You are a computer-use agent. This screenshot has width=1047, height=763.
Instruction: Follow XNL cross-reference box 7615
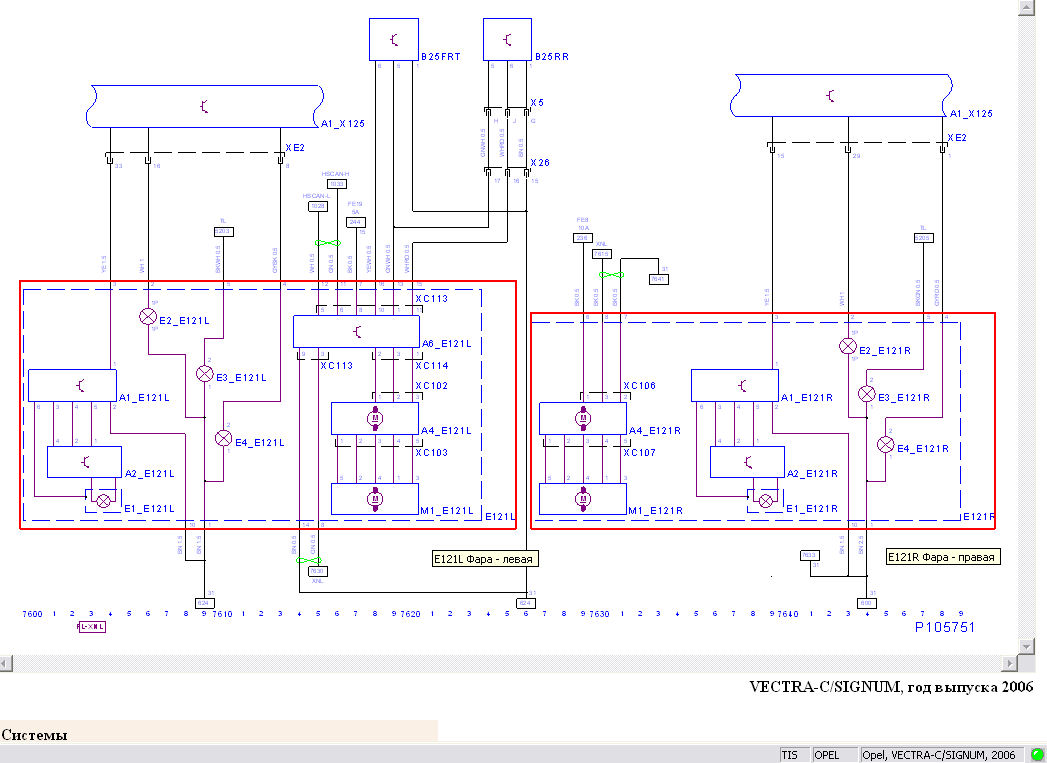(x=601, y=254)
